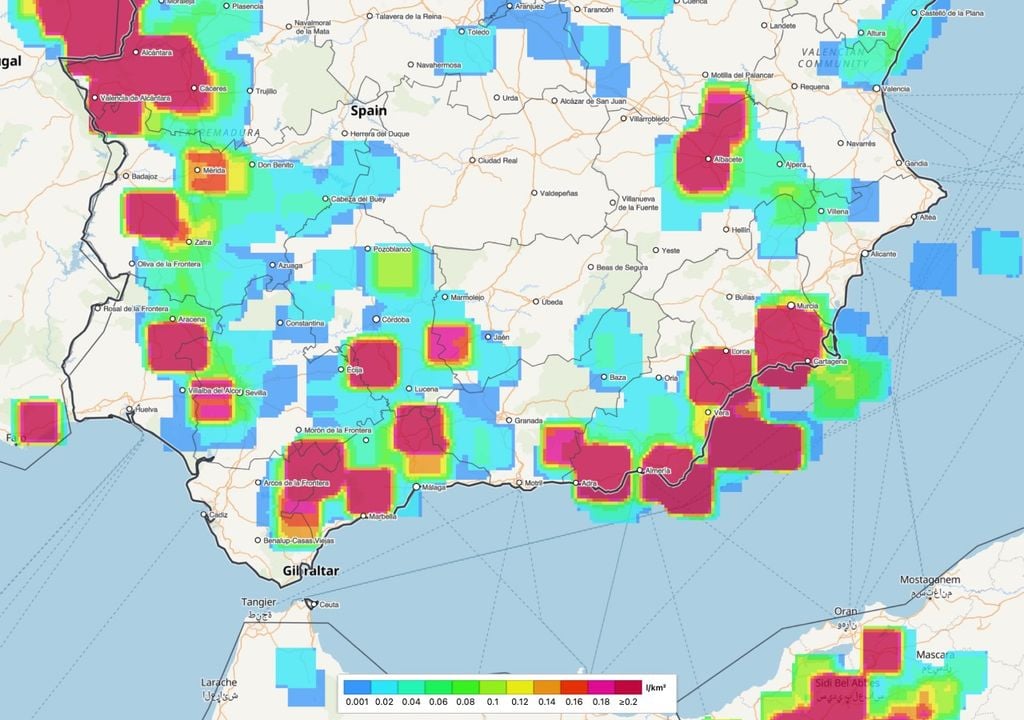Click the Albacete city label

[x=728, y=159]
